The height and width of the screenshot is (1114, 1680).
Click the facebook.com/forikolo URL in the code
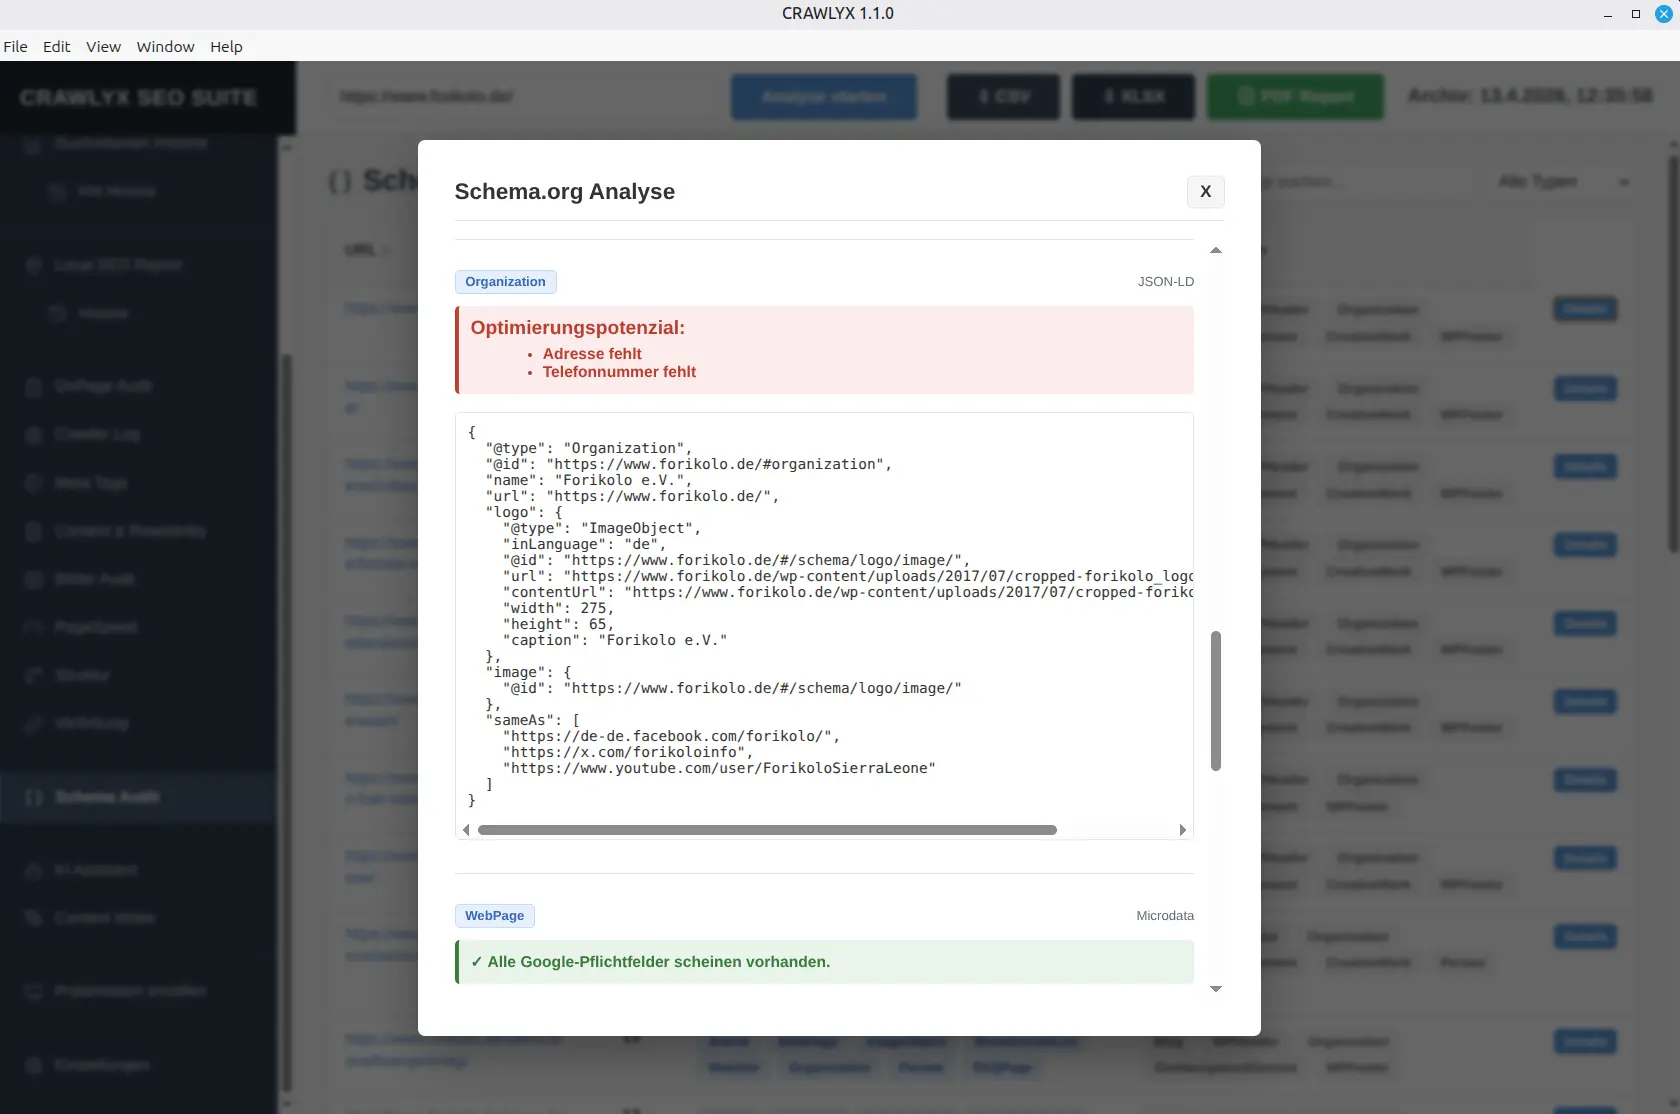click(x=671, y=736)
